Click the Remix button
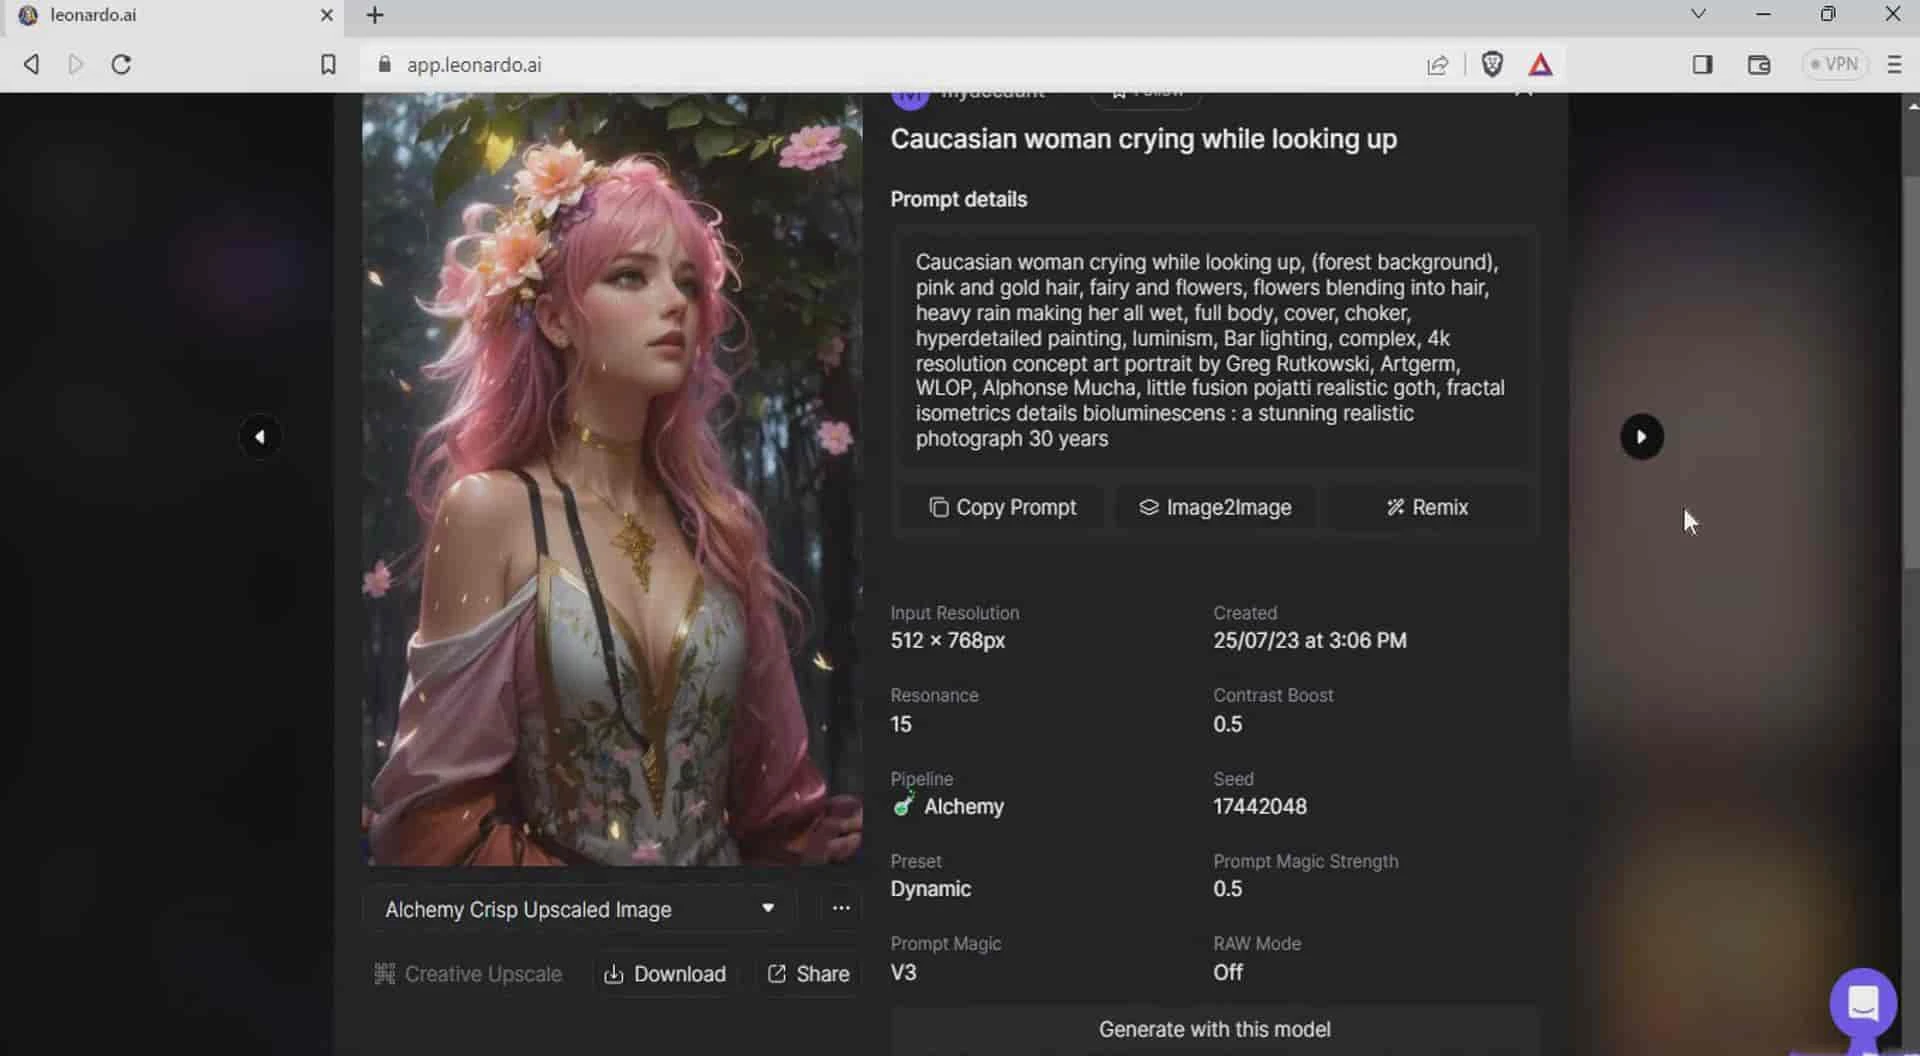Image resolution: width=1920 pixels, height=1056 pixels. pyautogui.click(x=1427, y=508)
